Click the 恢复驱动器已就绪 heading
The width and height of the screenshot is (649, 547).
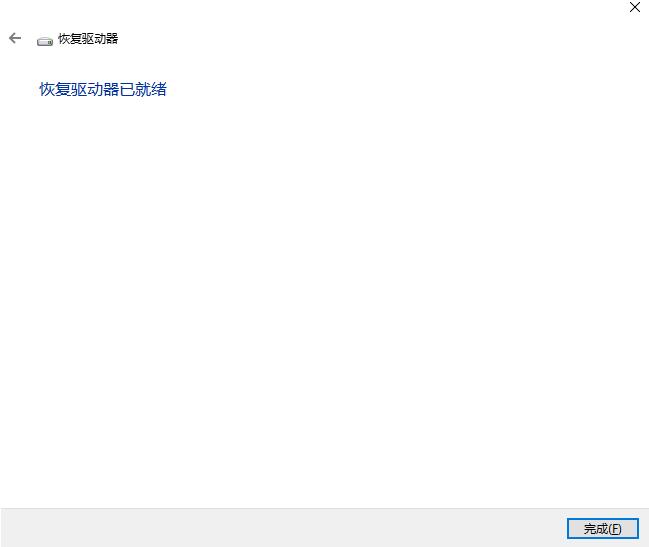[103, 89]
